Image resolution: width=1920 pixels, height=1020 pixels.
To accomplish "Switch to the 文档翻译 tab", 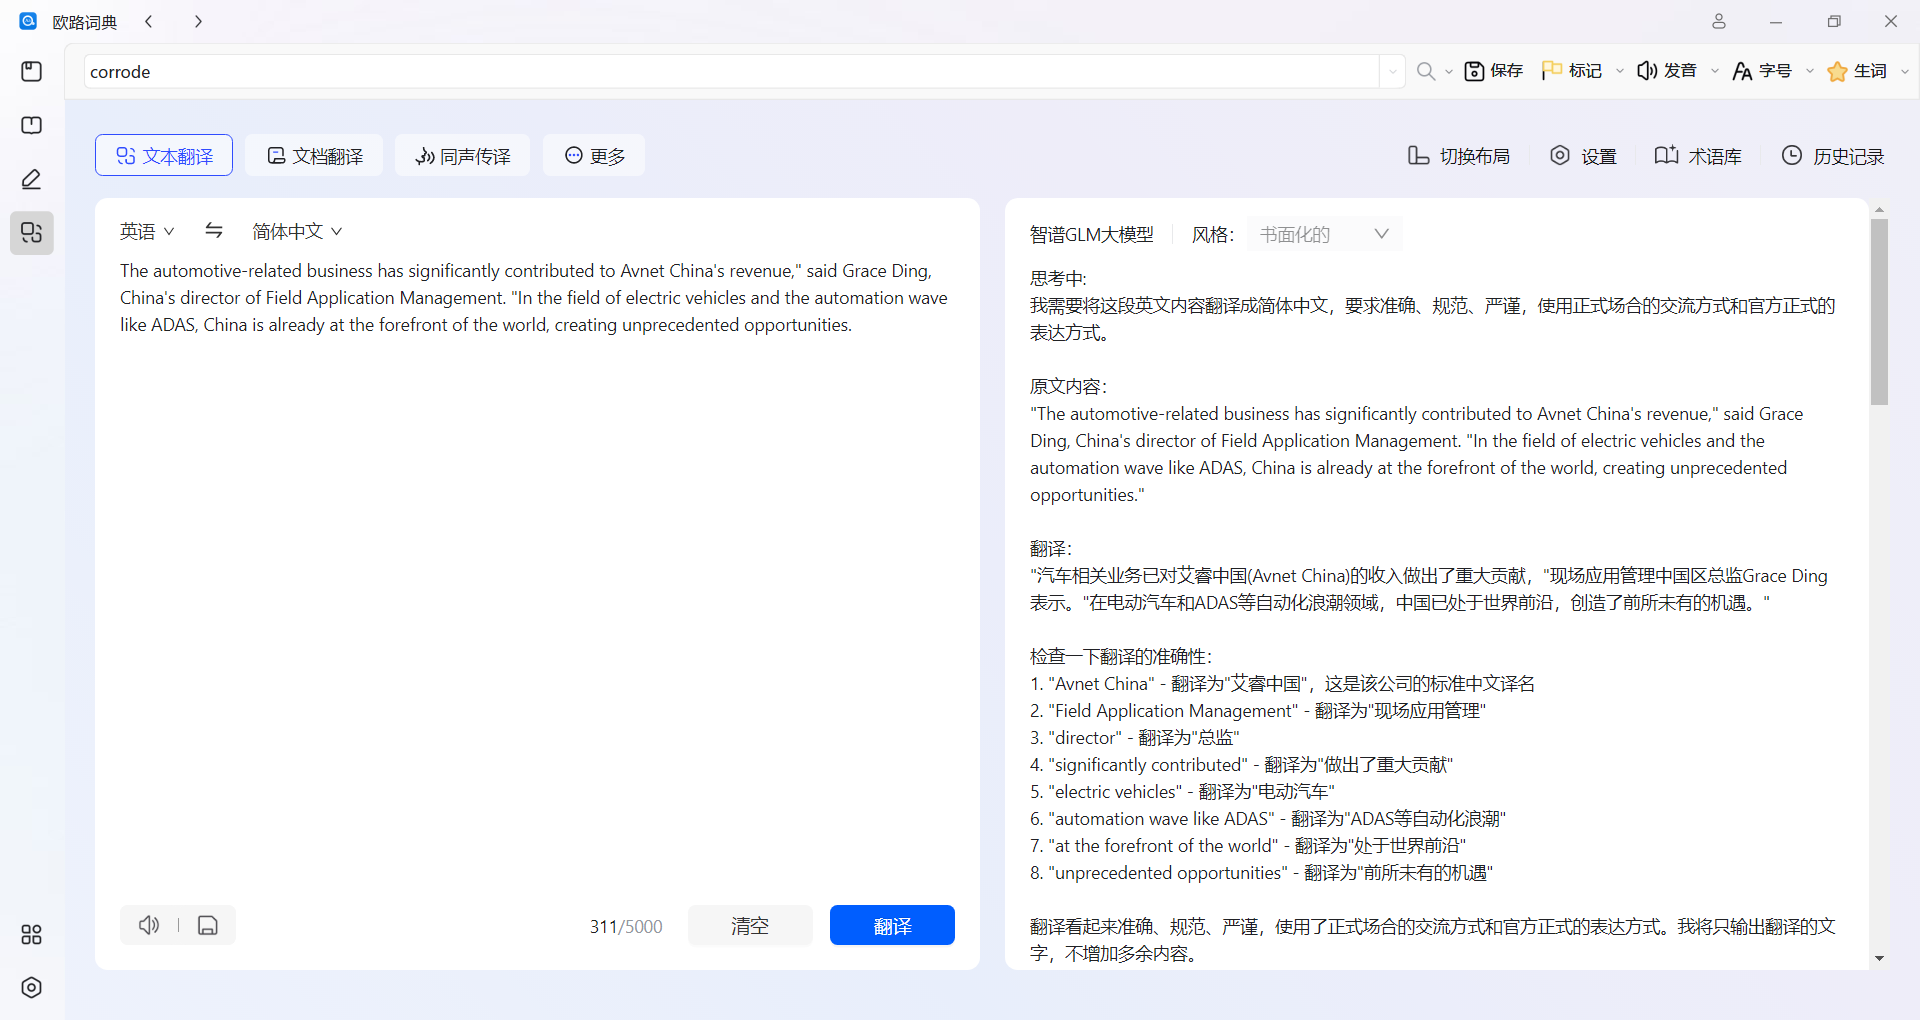I will coord(314,156).
